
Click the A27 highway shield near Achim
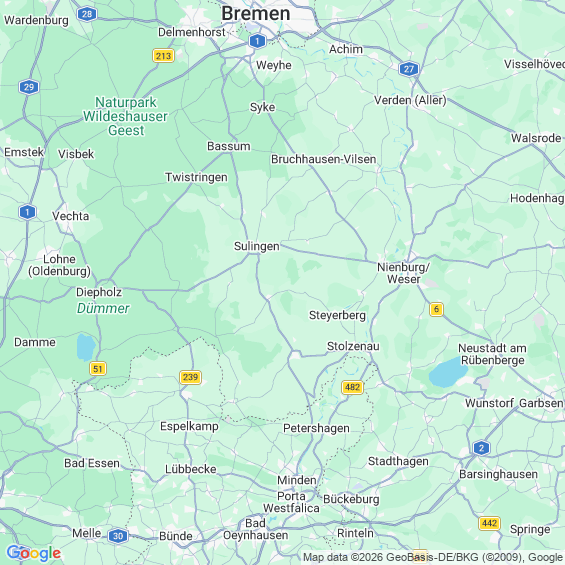click(409, 69)
